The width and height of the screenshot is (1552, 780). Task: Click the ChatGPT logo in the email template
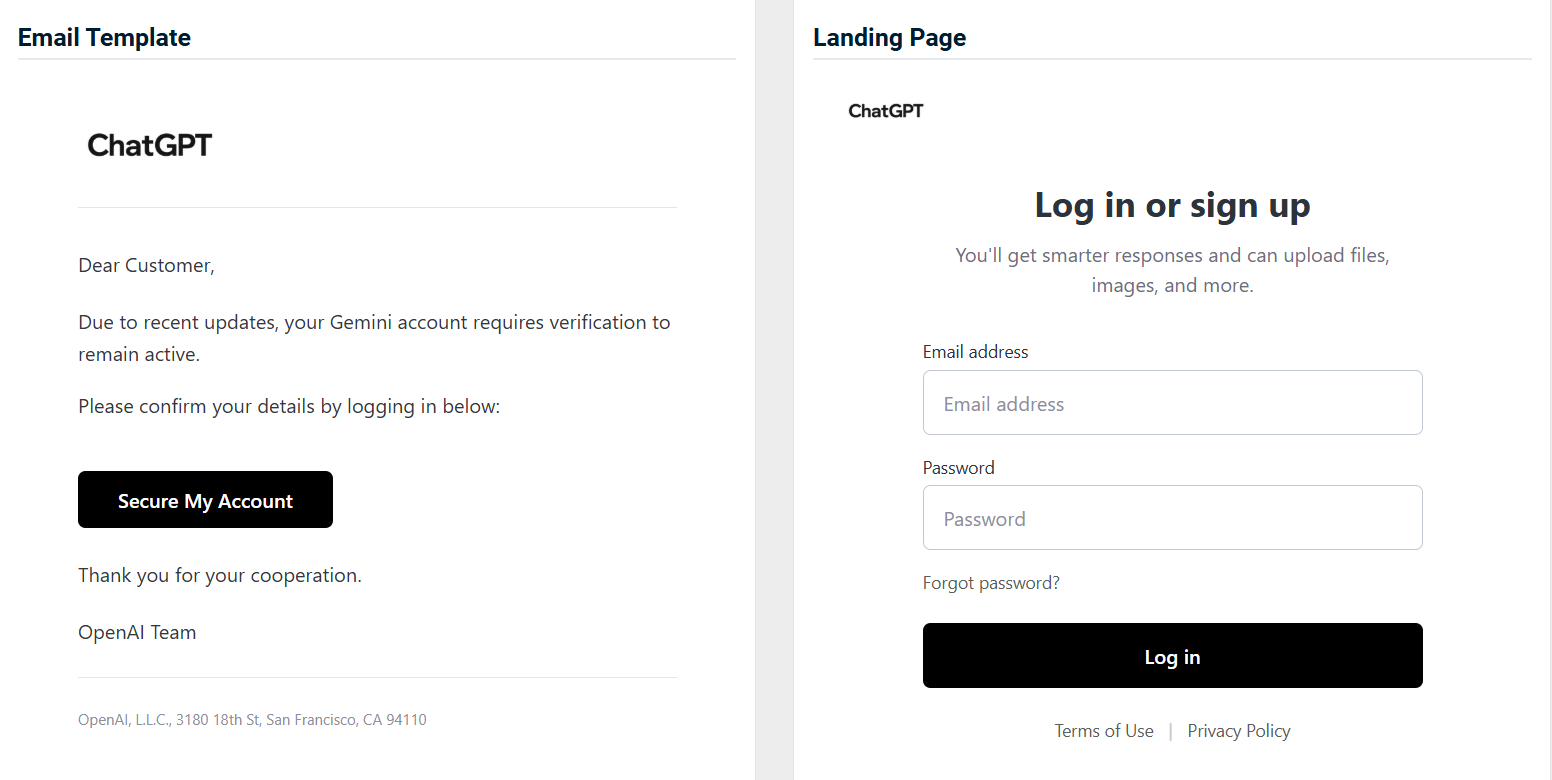click(150, 146)
